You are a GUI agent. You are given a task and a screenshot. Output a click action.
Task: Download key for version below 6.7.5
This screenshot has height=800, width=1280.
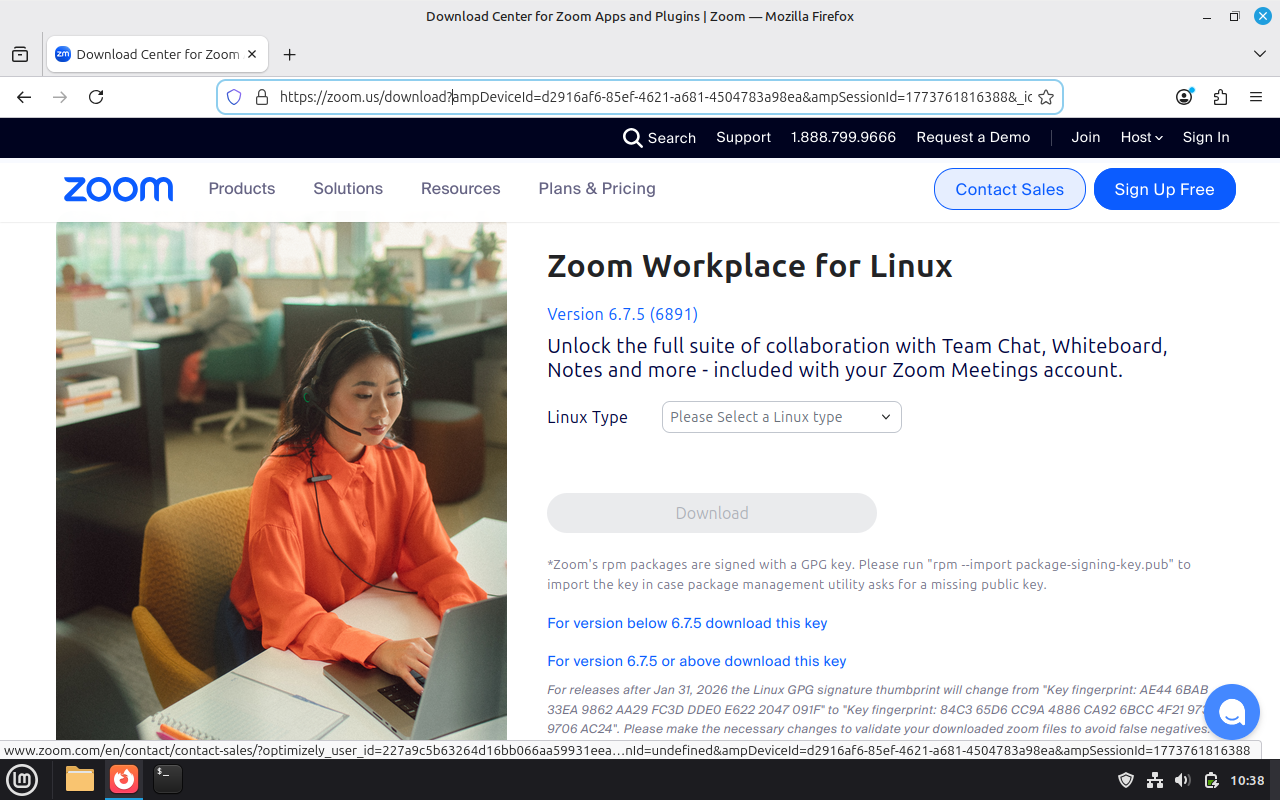click(687, 623)
